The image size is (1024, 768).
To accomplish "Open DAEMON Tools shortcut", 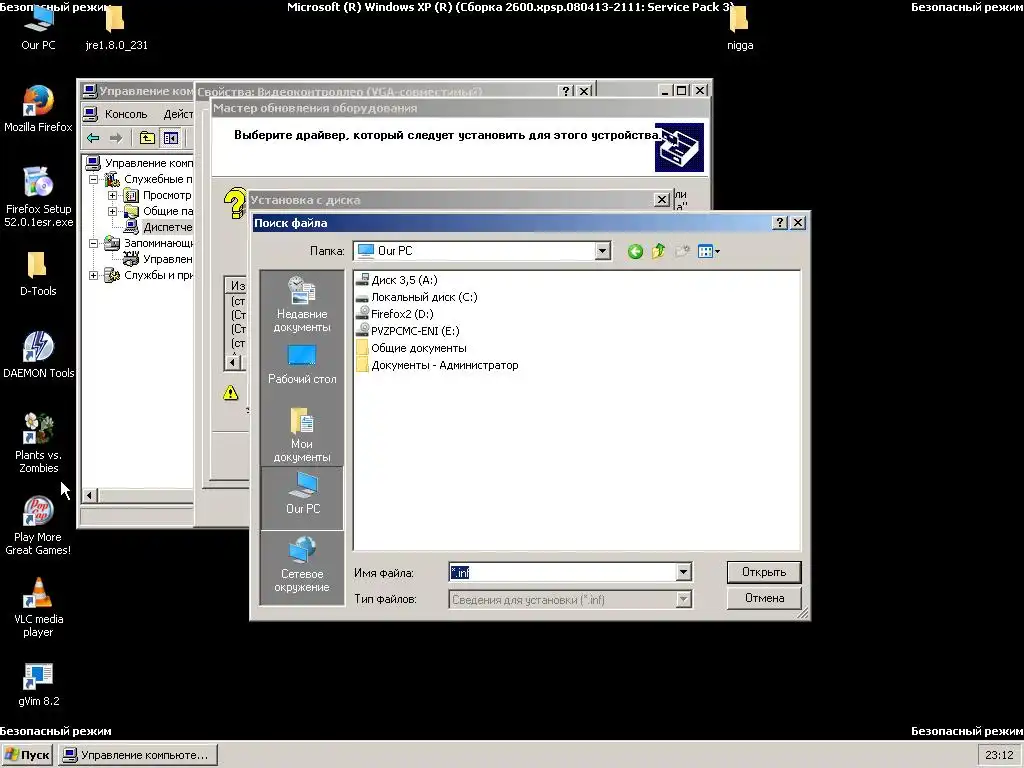I will coord(39,355).
